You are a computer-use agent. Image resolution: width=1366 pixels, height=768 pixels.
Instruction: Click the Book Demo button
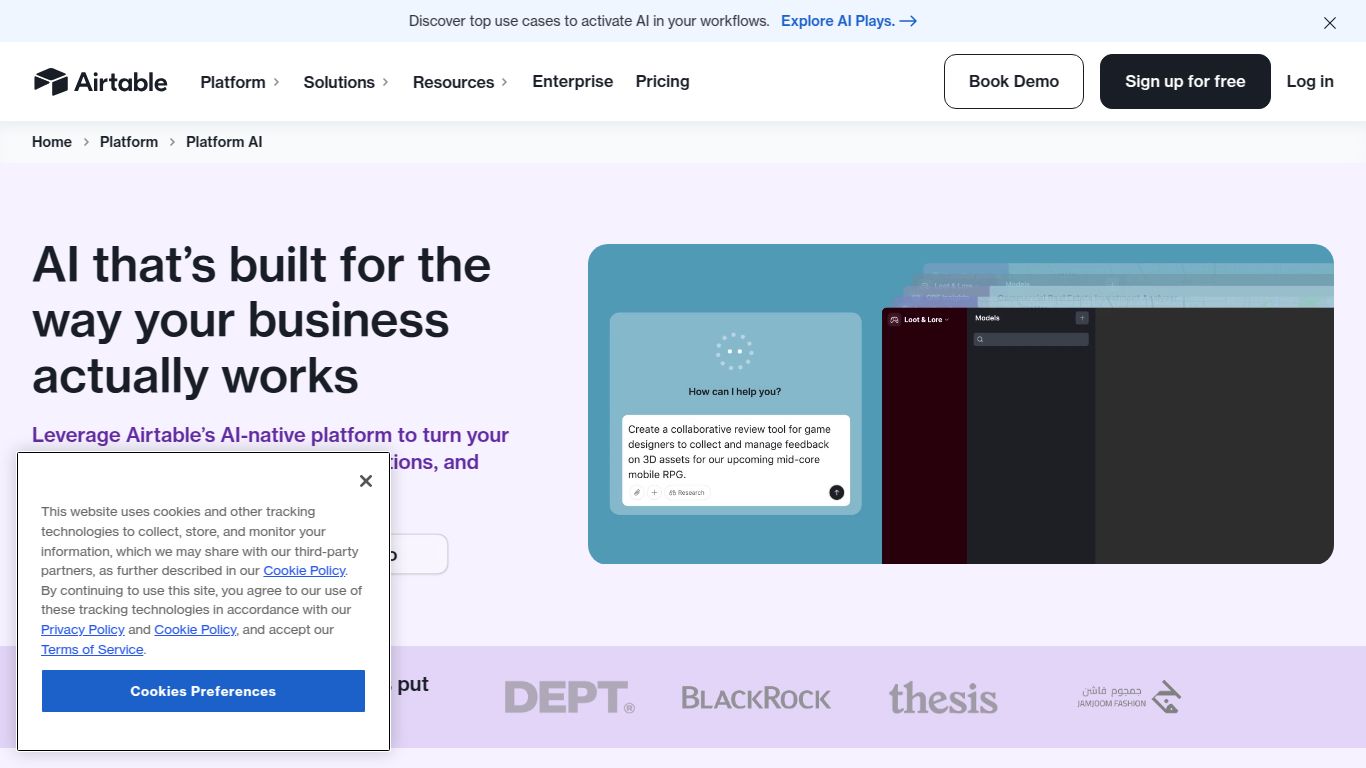[1013, 81]
